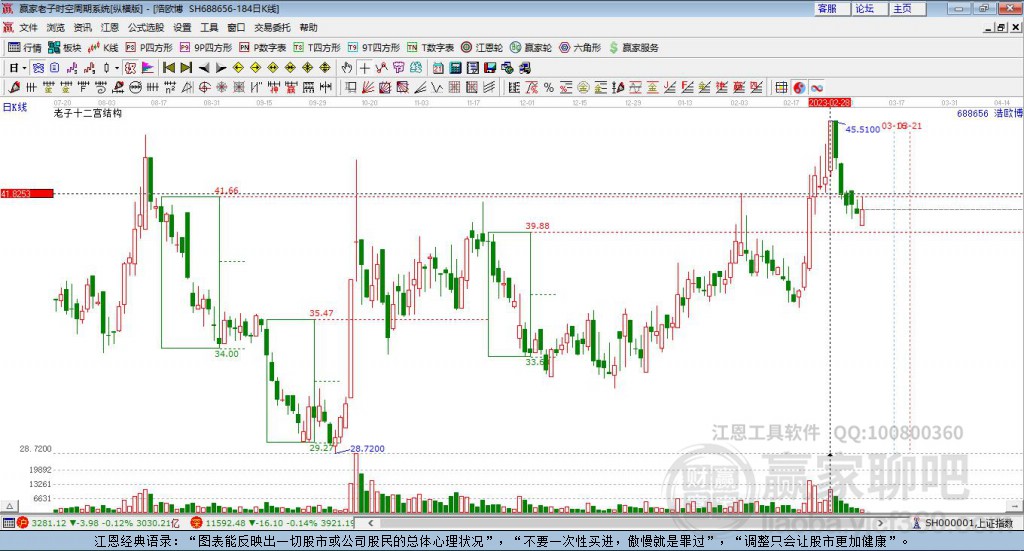Click the up triangle button beside volume panel
The image size is (1024, 551).
[x=9, y=506]
